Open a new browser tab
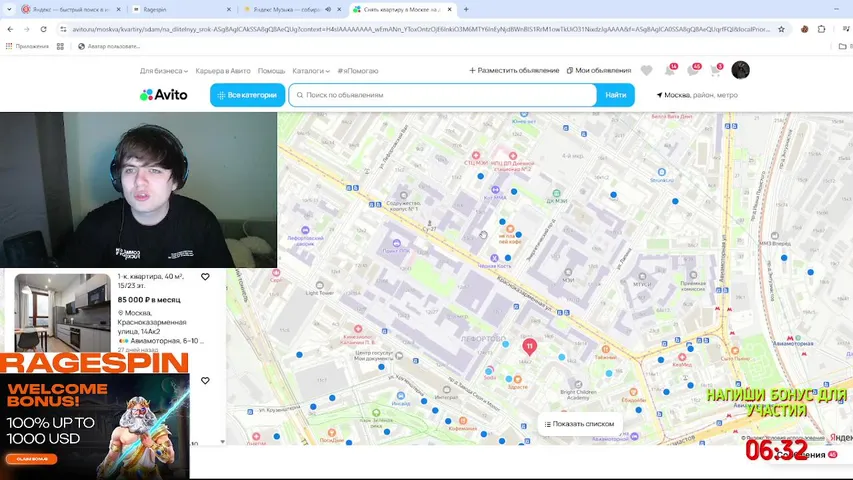 click(x=466, y=9)
